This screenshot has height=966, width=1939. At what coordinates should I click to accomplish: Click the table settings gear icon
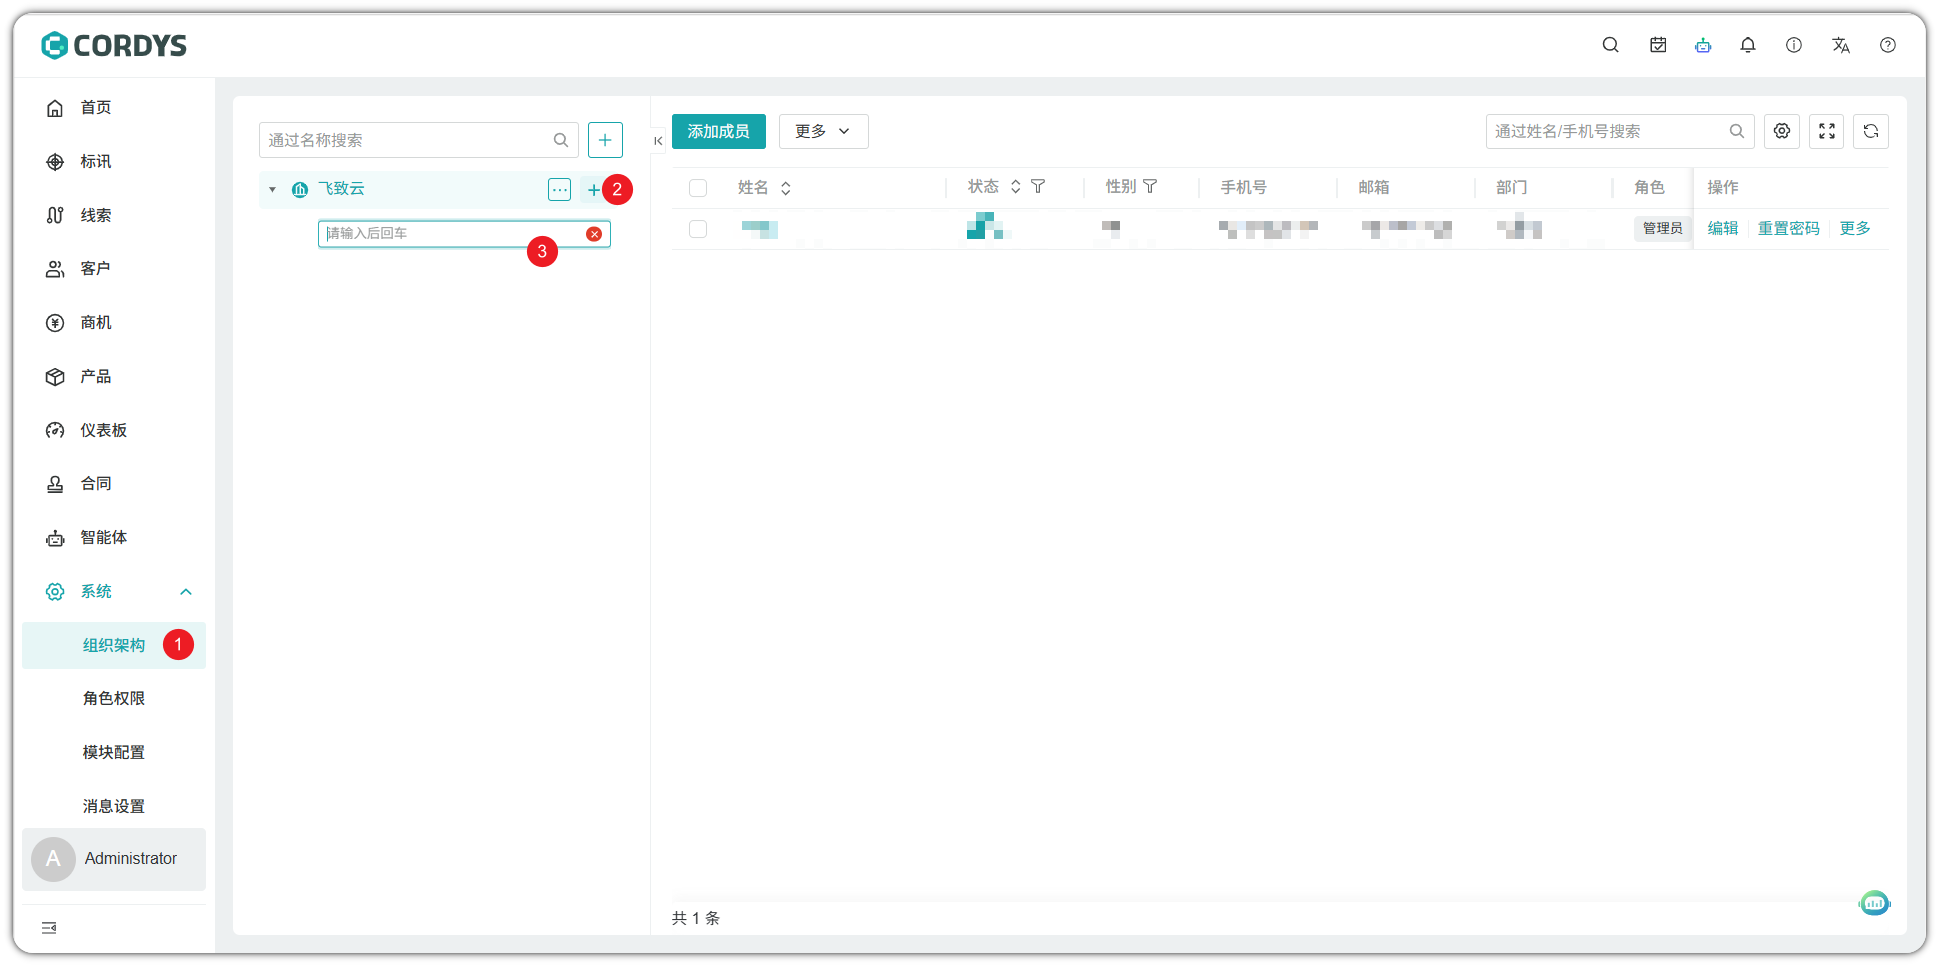(x=1781, y=131)
